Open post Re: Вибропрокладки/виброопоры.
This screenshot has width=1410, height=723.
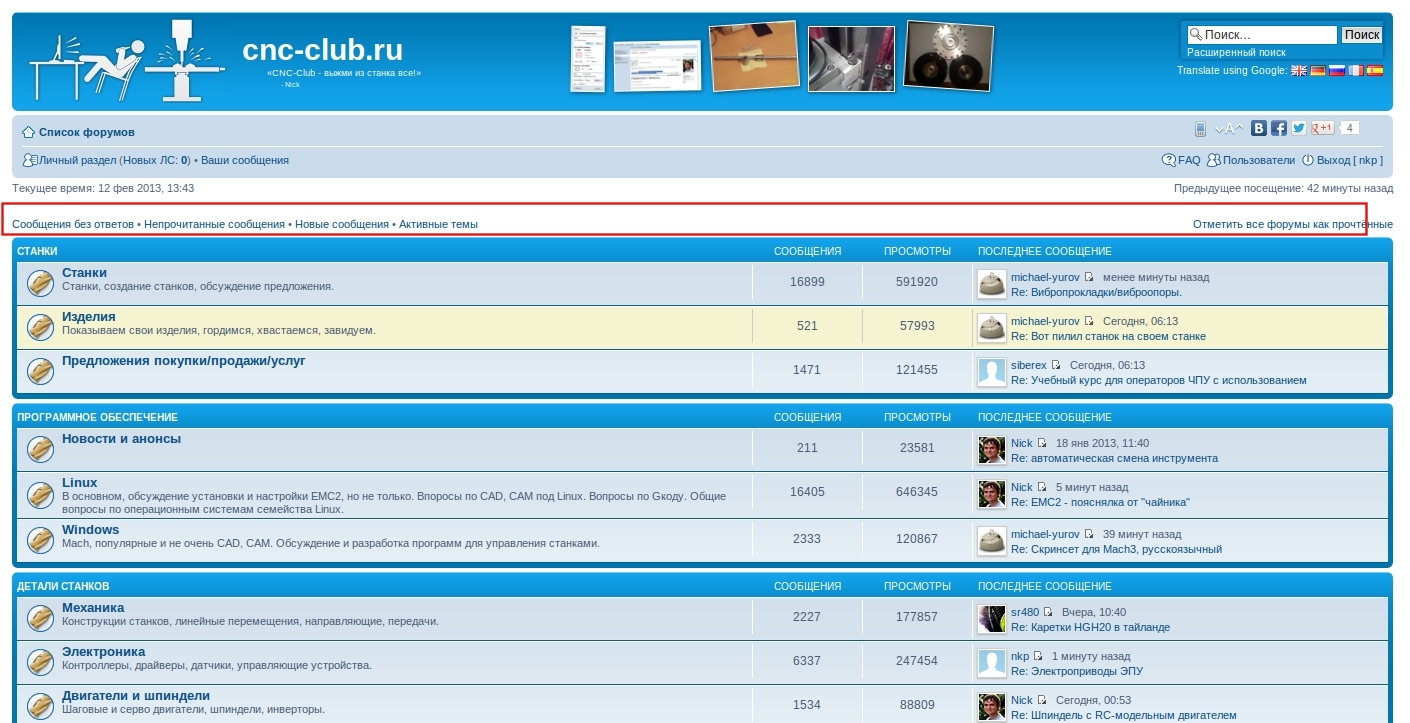[x=1096, y=292]
